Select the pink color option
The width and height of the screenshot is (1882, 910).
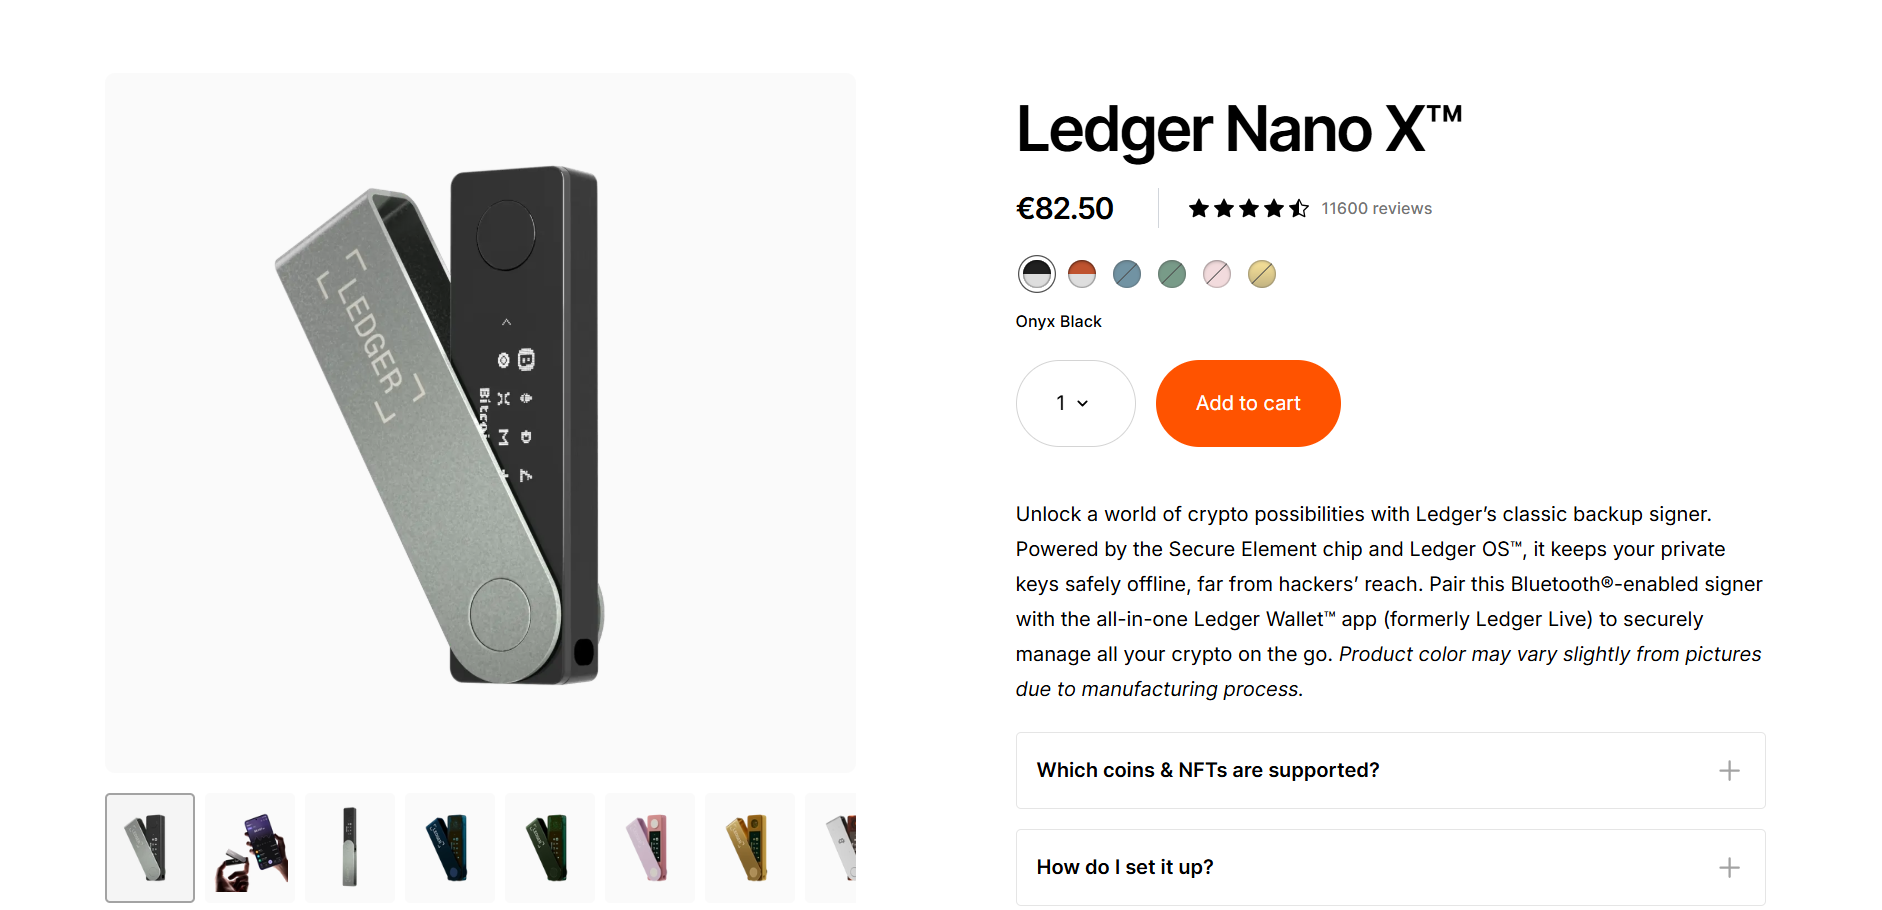pos(1217,273)
